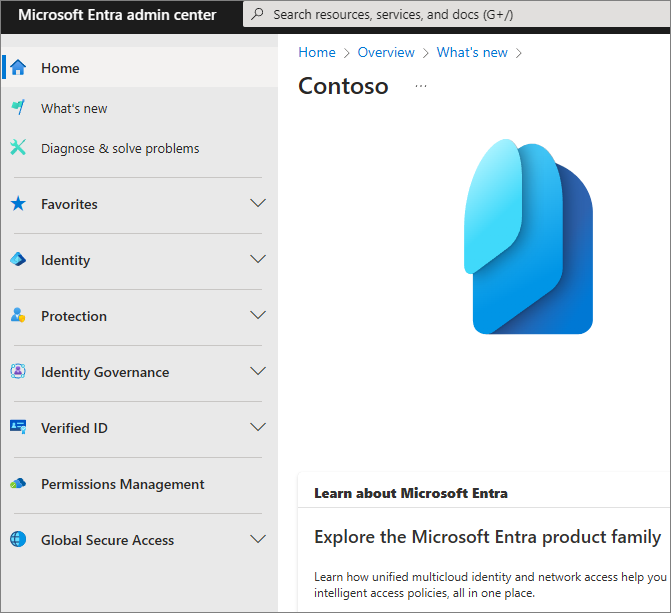Click the Global Secure Access globe icon
Viewport: 671px width, 613px height.
click(18, 539)
